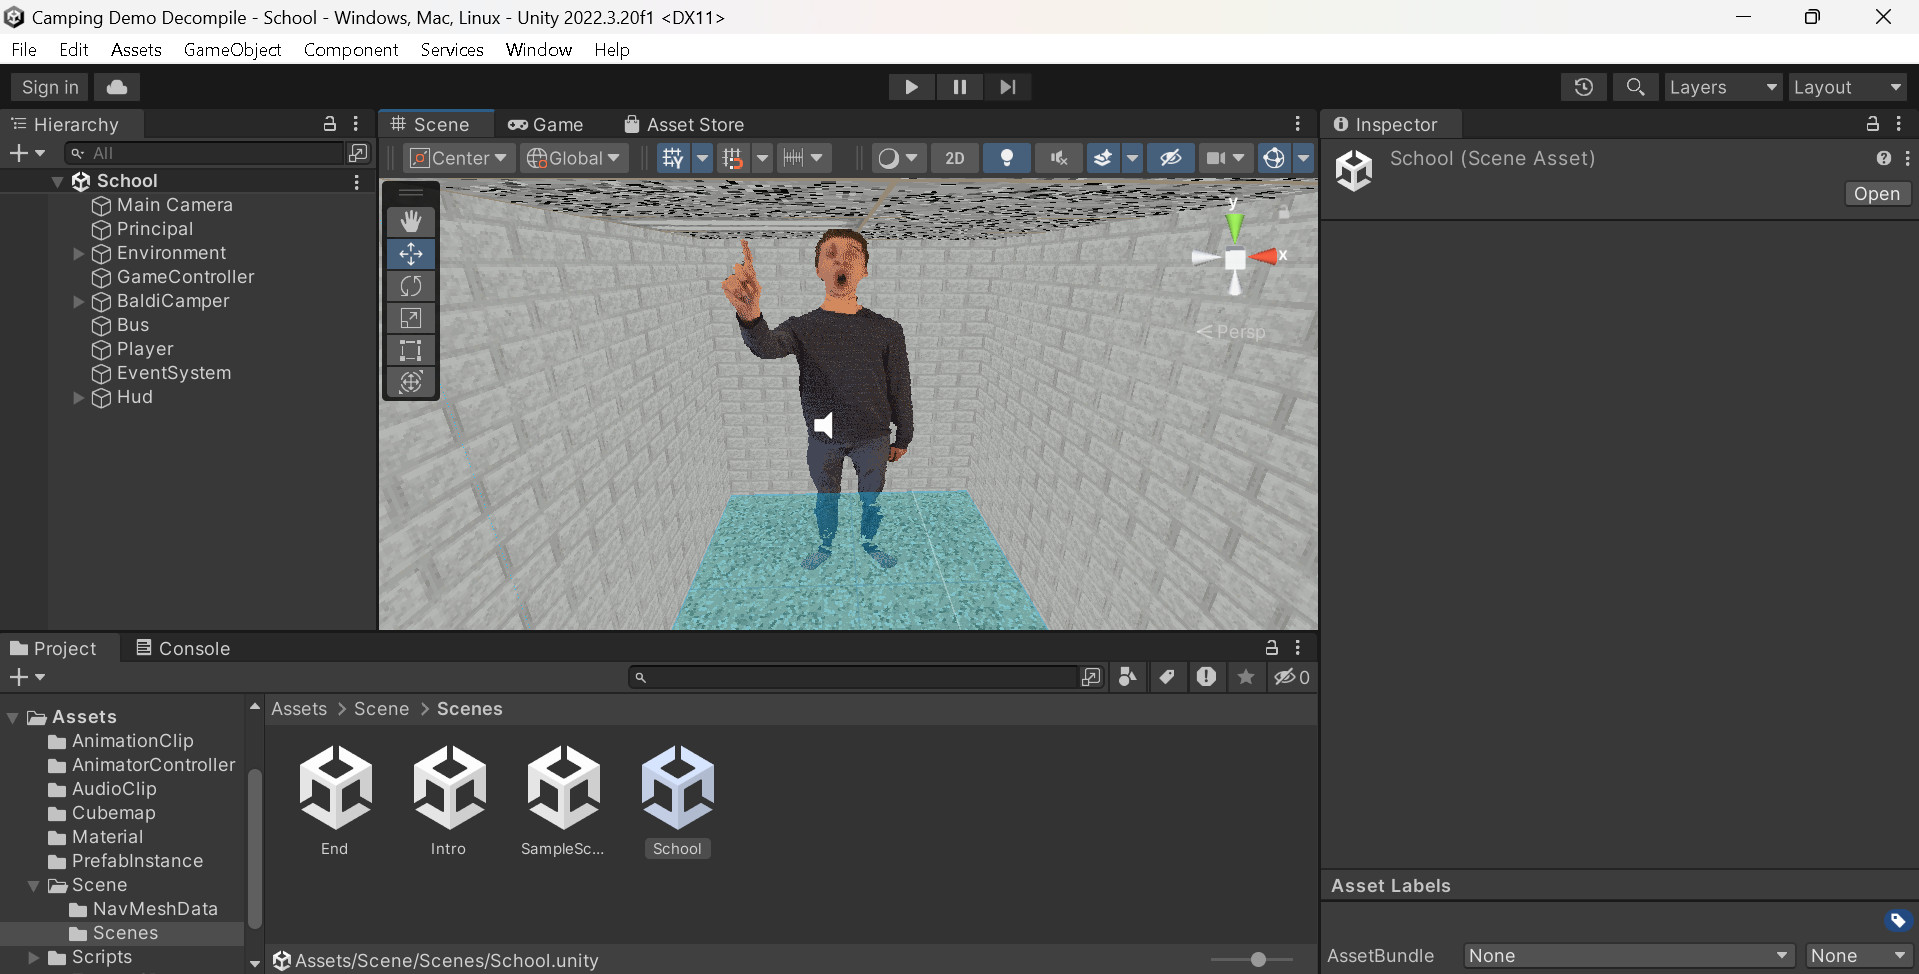Image resolution: width=1919 pixels, height=974 pixels.
Task: Click the Unity cloud icon next to Sign in
Action: [x=115, y=87]
